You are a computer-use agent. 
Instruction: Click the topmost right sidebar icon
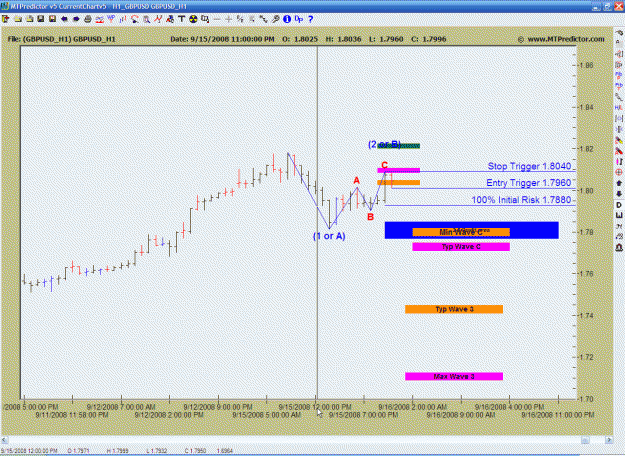[x=619, y=32]
